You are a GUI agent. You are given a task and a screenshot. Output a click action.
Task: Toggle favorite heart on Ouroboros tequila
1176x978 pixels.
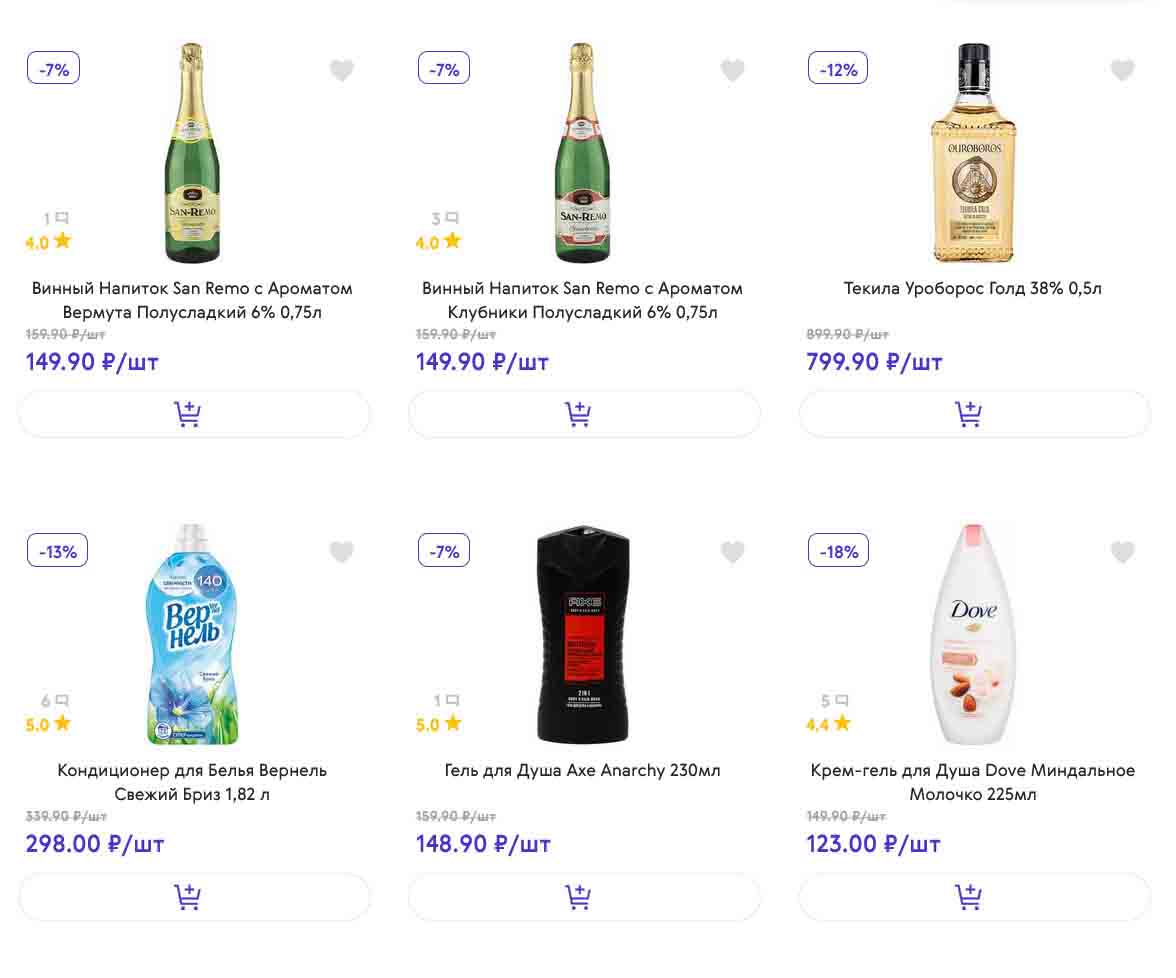1122,70
